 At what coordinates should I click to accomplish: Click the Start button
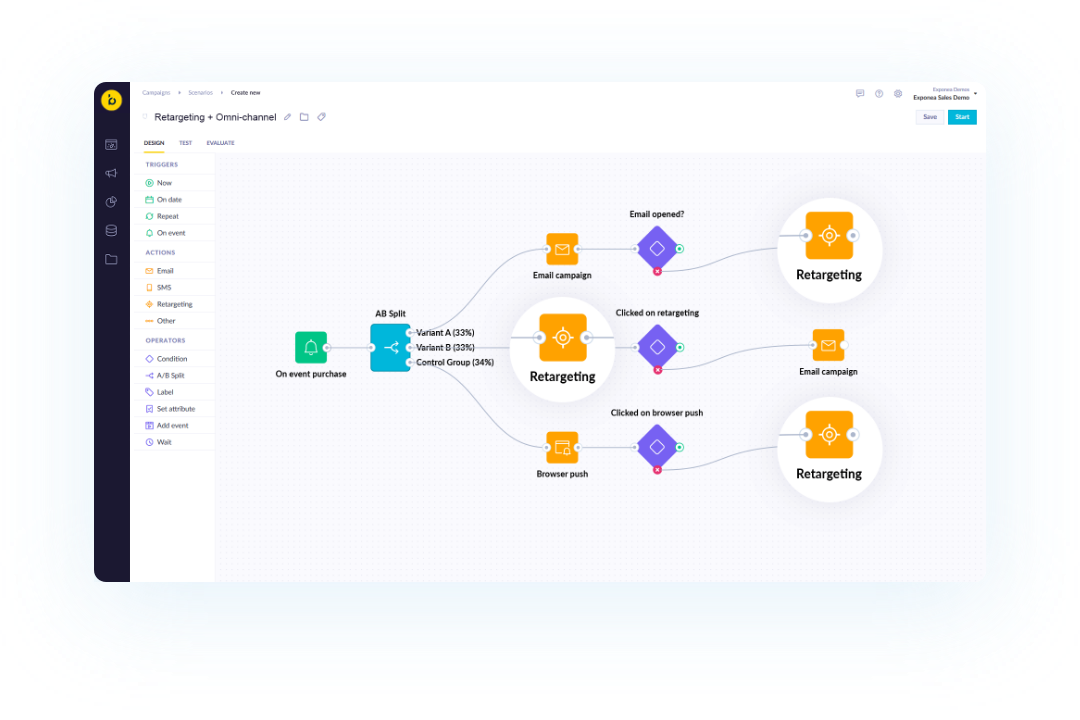(x=962, y=117)
